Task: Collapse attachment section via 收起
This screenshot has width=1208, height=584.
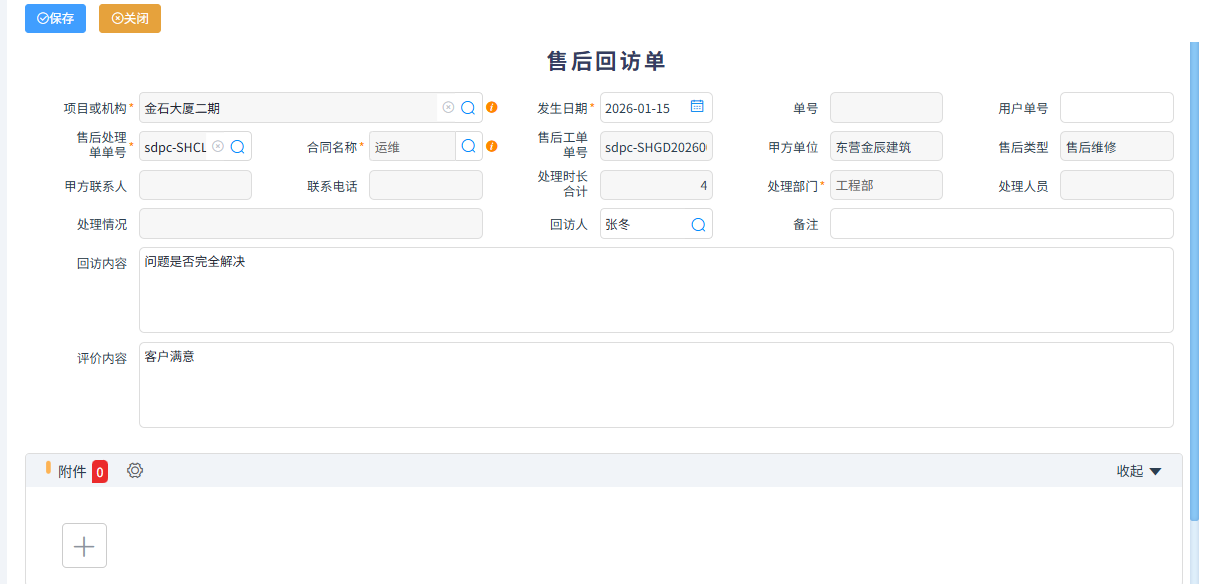Action: click(x=1138, y=471)
